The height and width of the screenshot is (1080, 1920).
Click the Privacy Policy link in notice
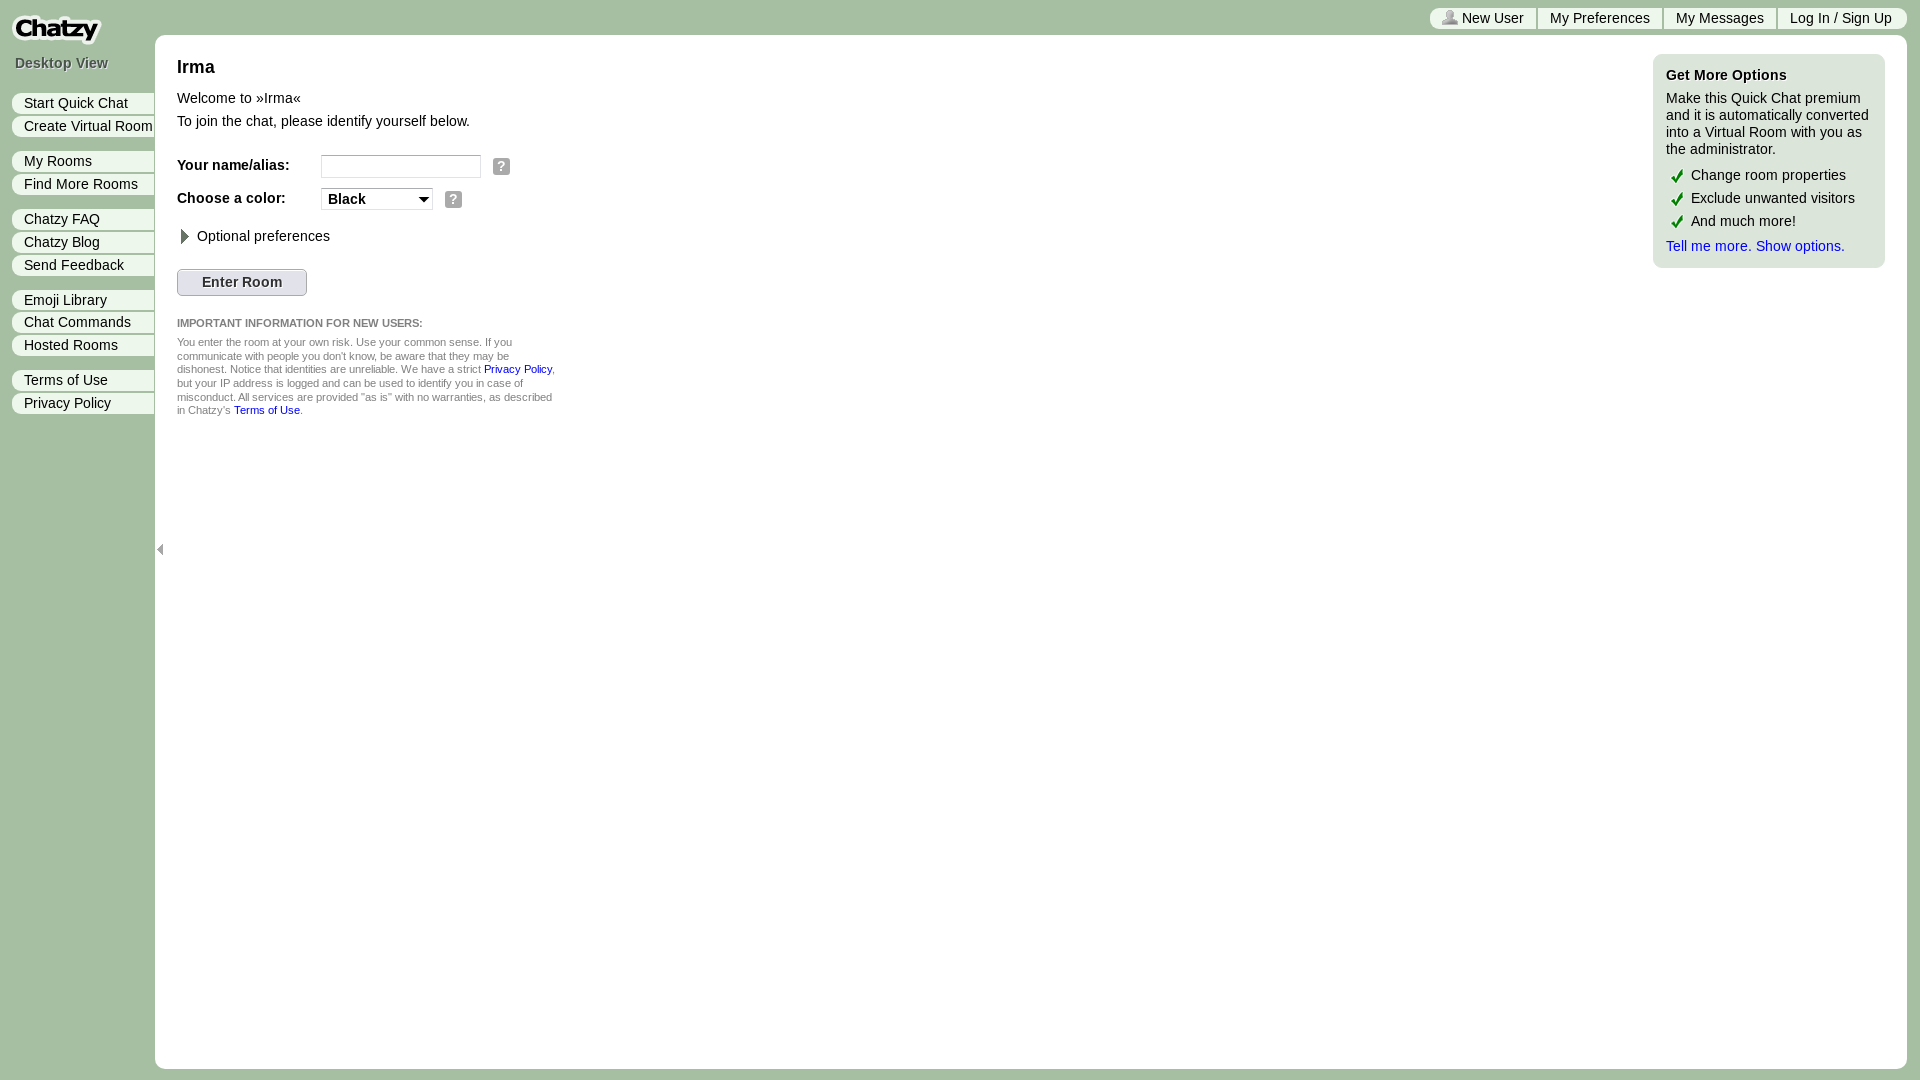(518, 369)
